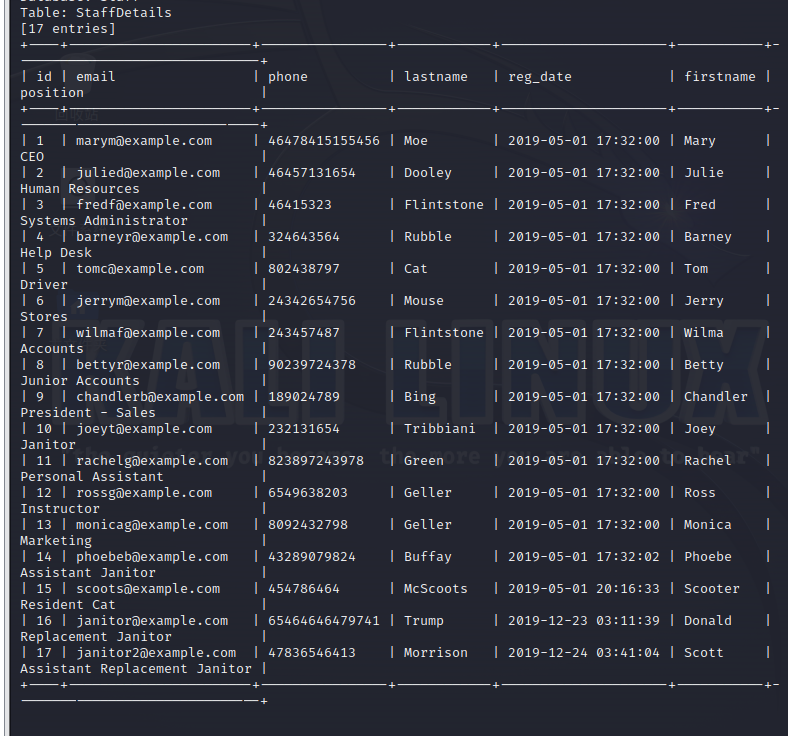Click the firstname Chandler
This screenshot has width=788, height=736.
[716, 397]
